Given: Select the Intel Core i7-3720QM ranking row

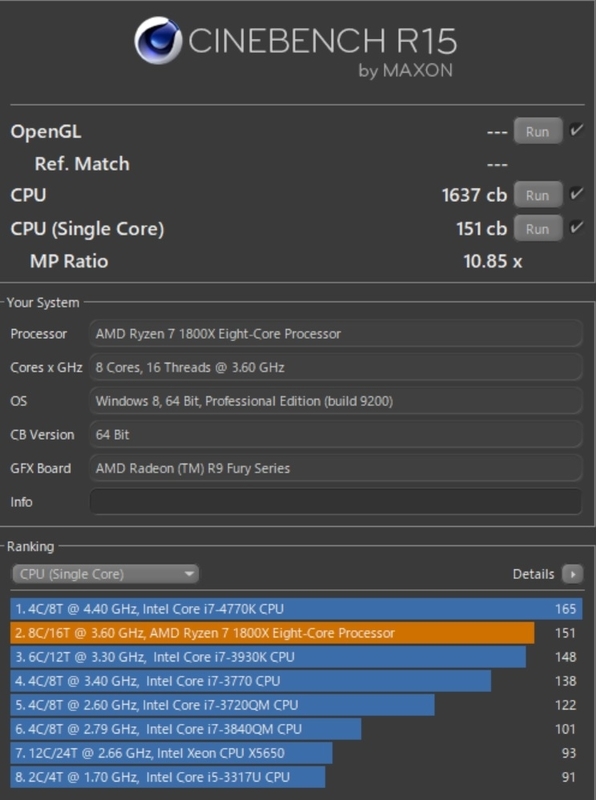Looking at the screenshot, I should coord(296,705).
